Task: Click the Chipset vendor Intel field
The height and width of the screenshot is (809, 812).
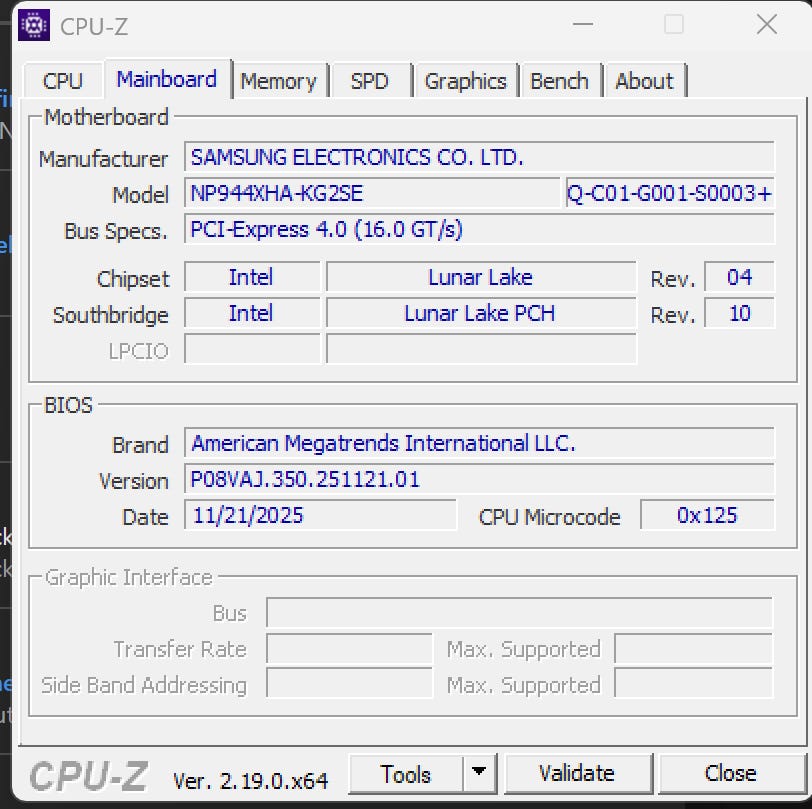Action: (252, 278)
